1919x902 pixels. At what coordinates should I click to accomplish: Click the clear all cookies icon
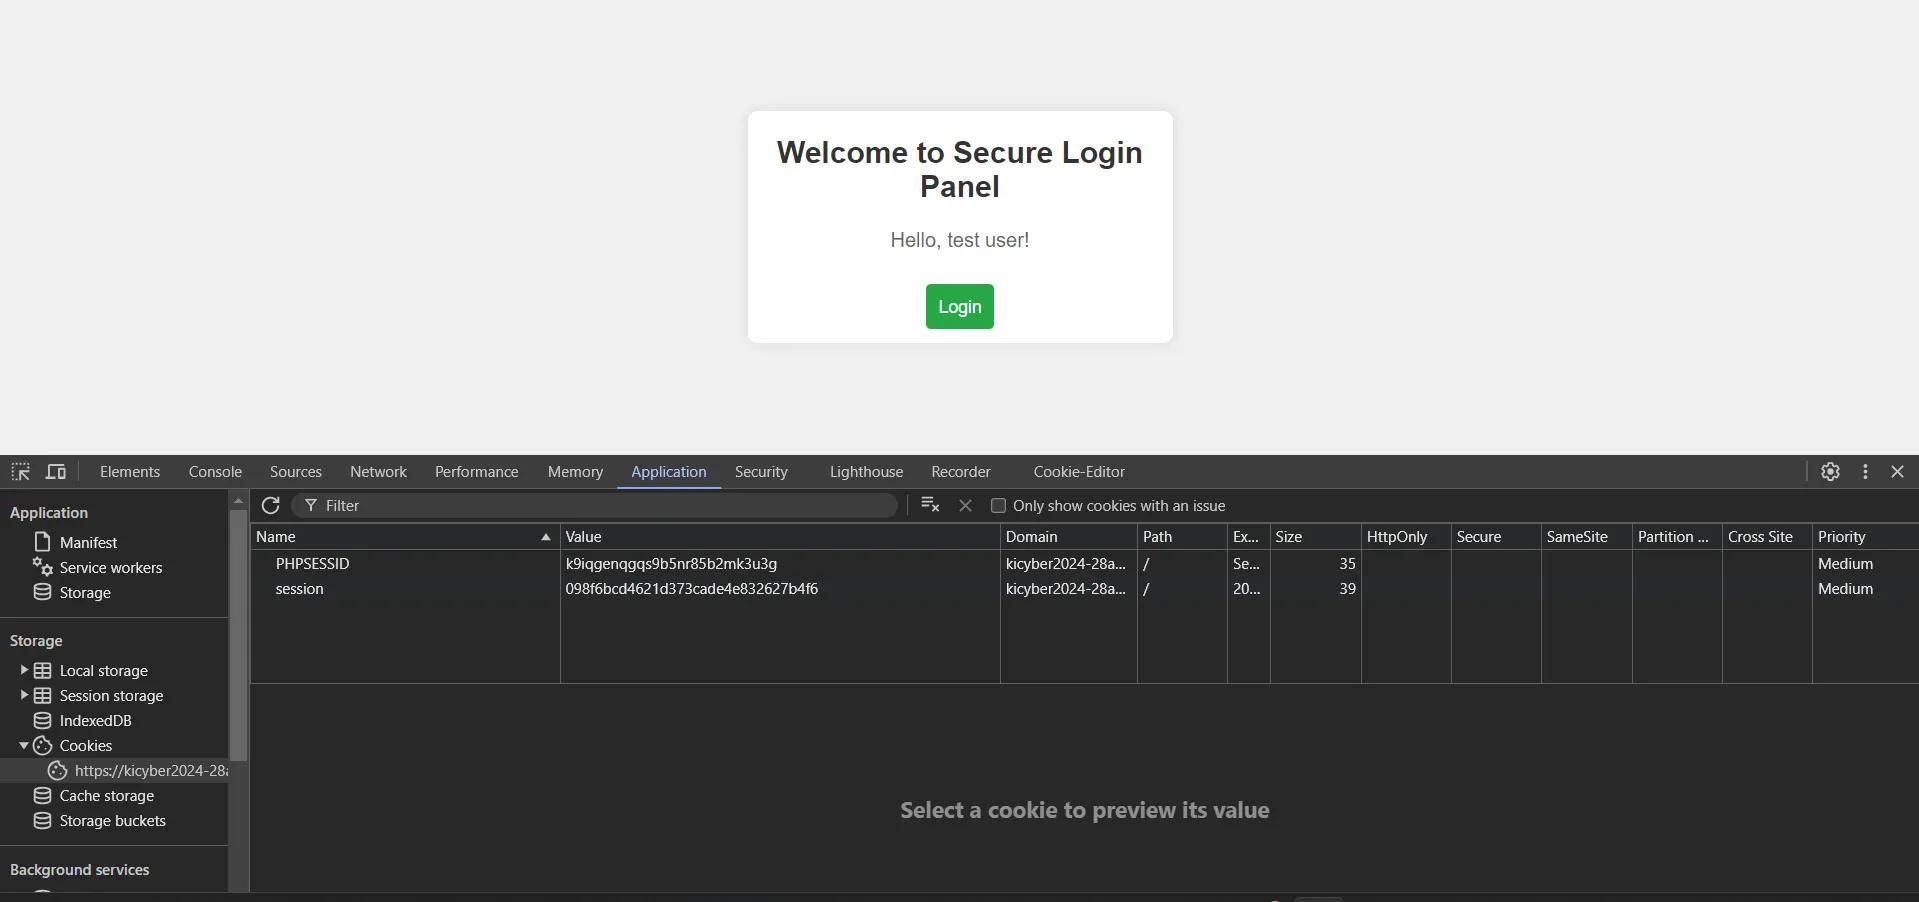930,506
